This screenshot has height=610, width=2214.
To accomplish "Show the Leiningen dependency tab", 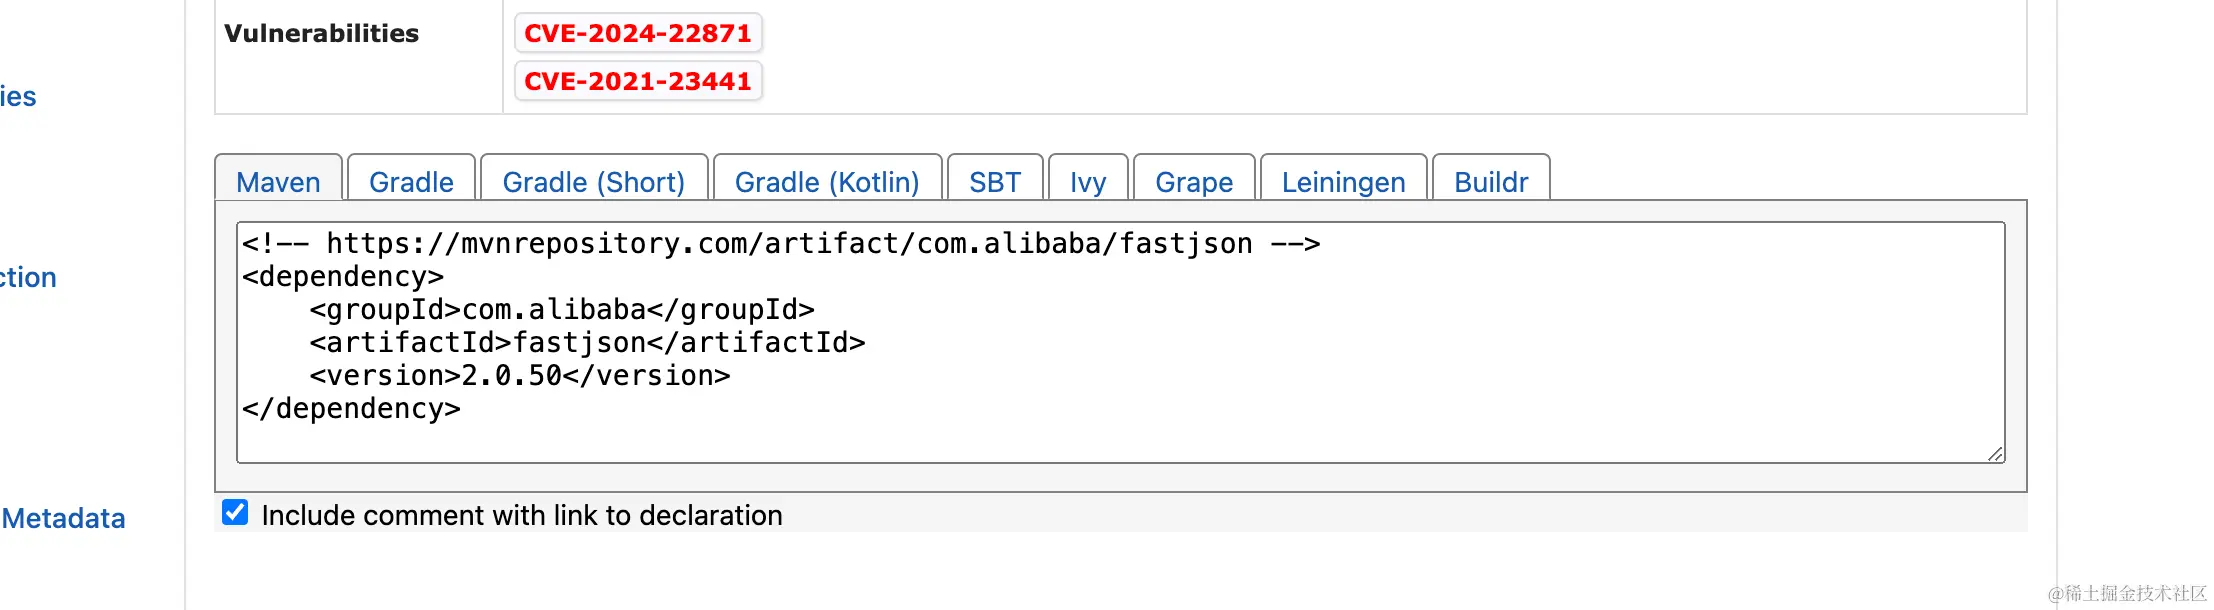I will click(x=1344, y=182).
